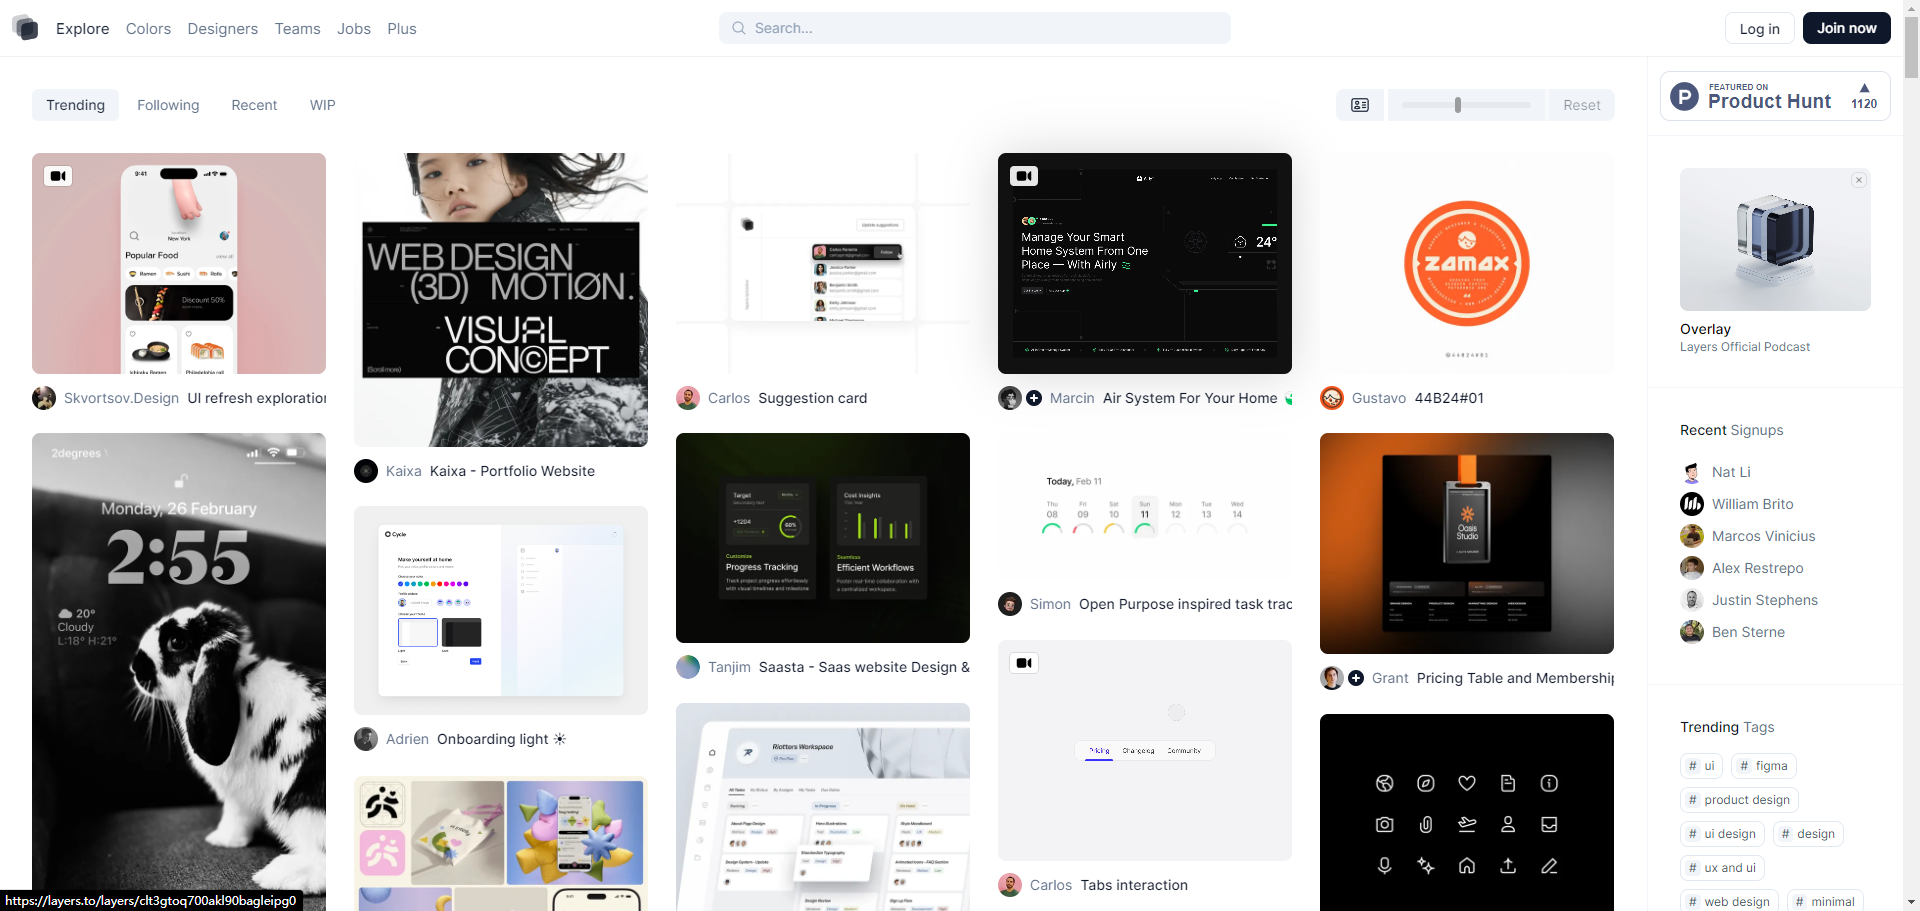
Task: Click the video badge on Air System thumbnail
Action: (x=1024, y=176)
